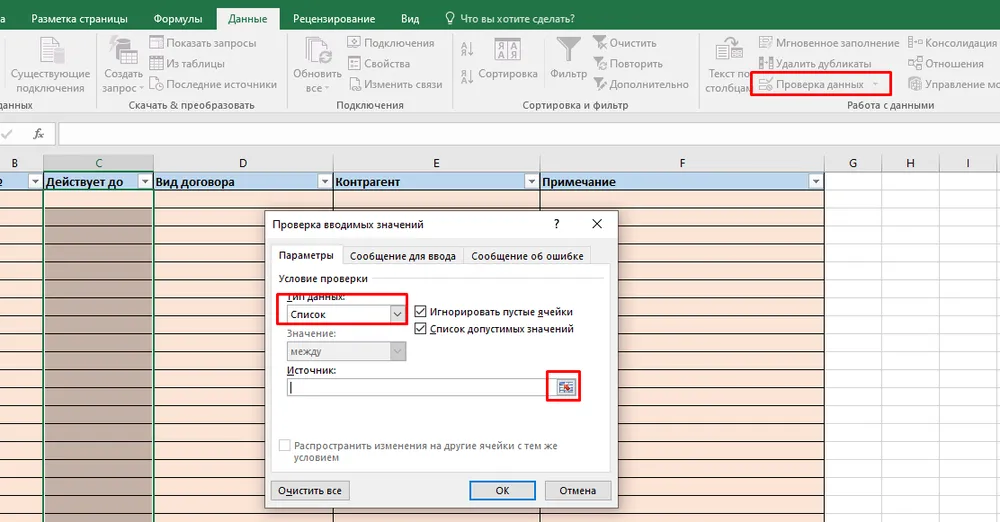1000x522 pixels.
Task: Open filter dropdown for Контрагент column
Action: pyautogui.click(x=531, y=182)
